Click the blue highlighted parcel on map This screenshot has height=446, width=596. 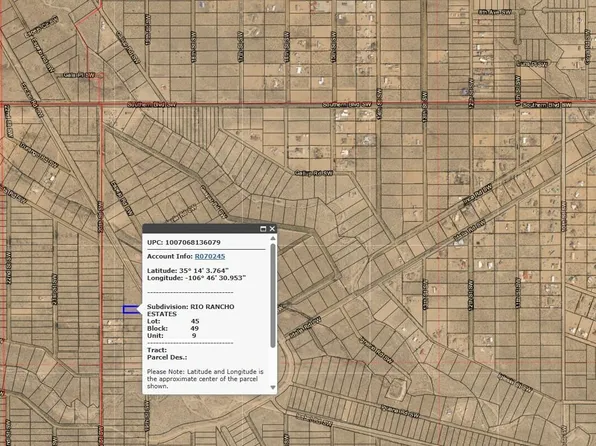point(131,310)
